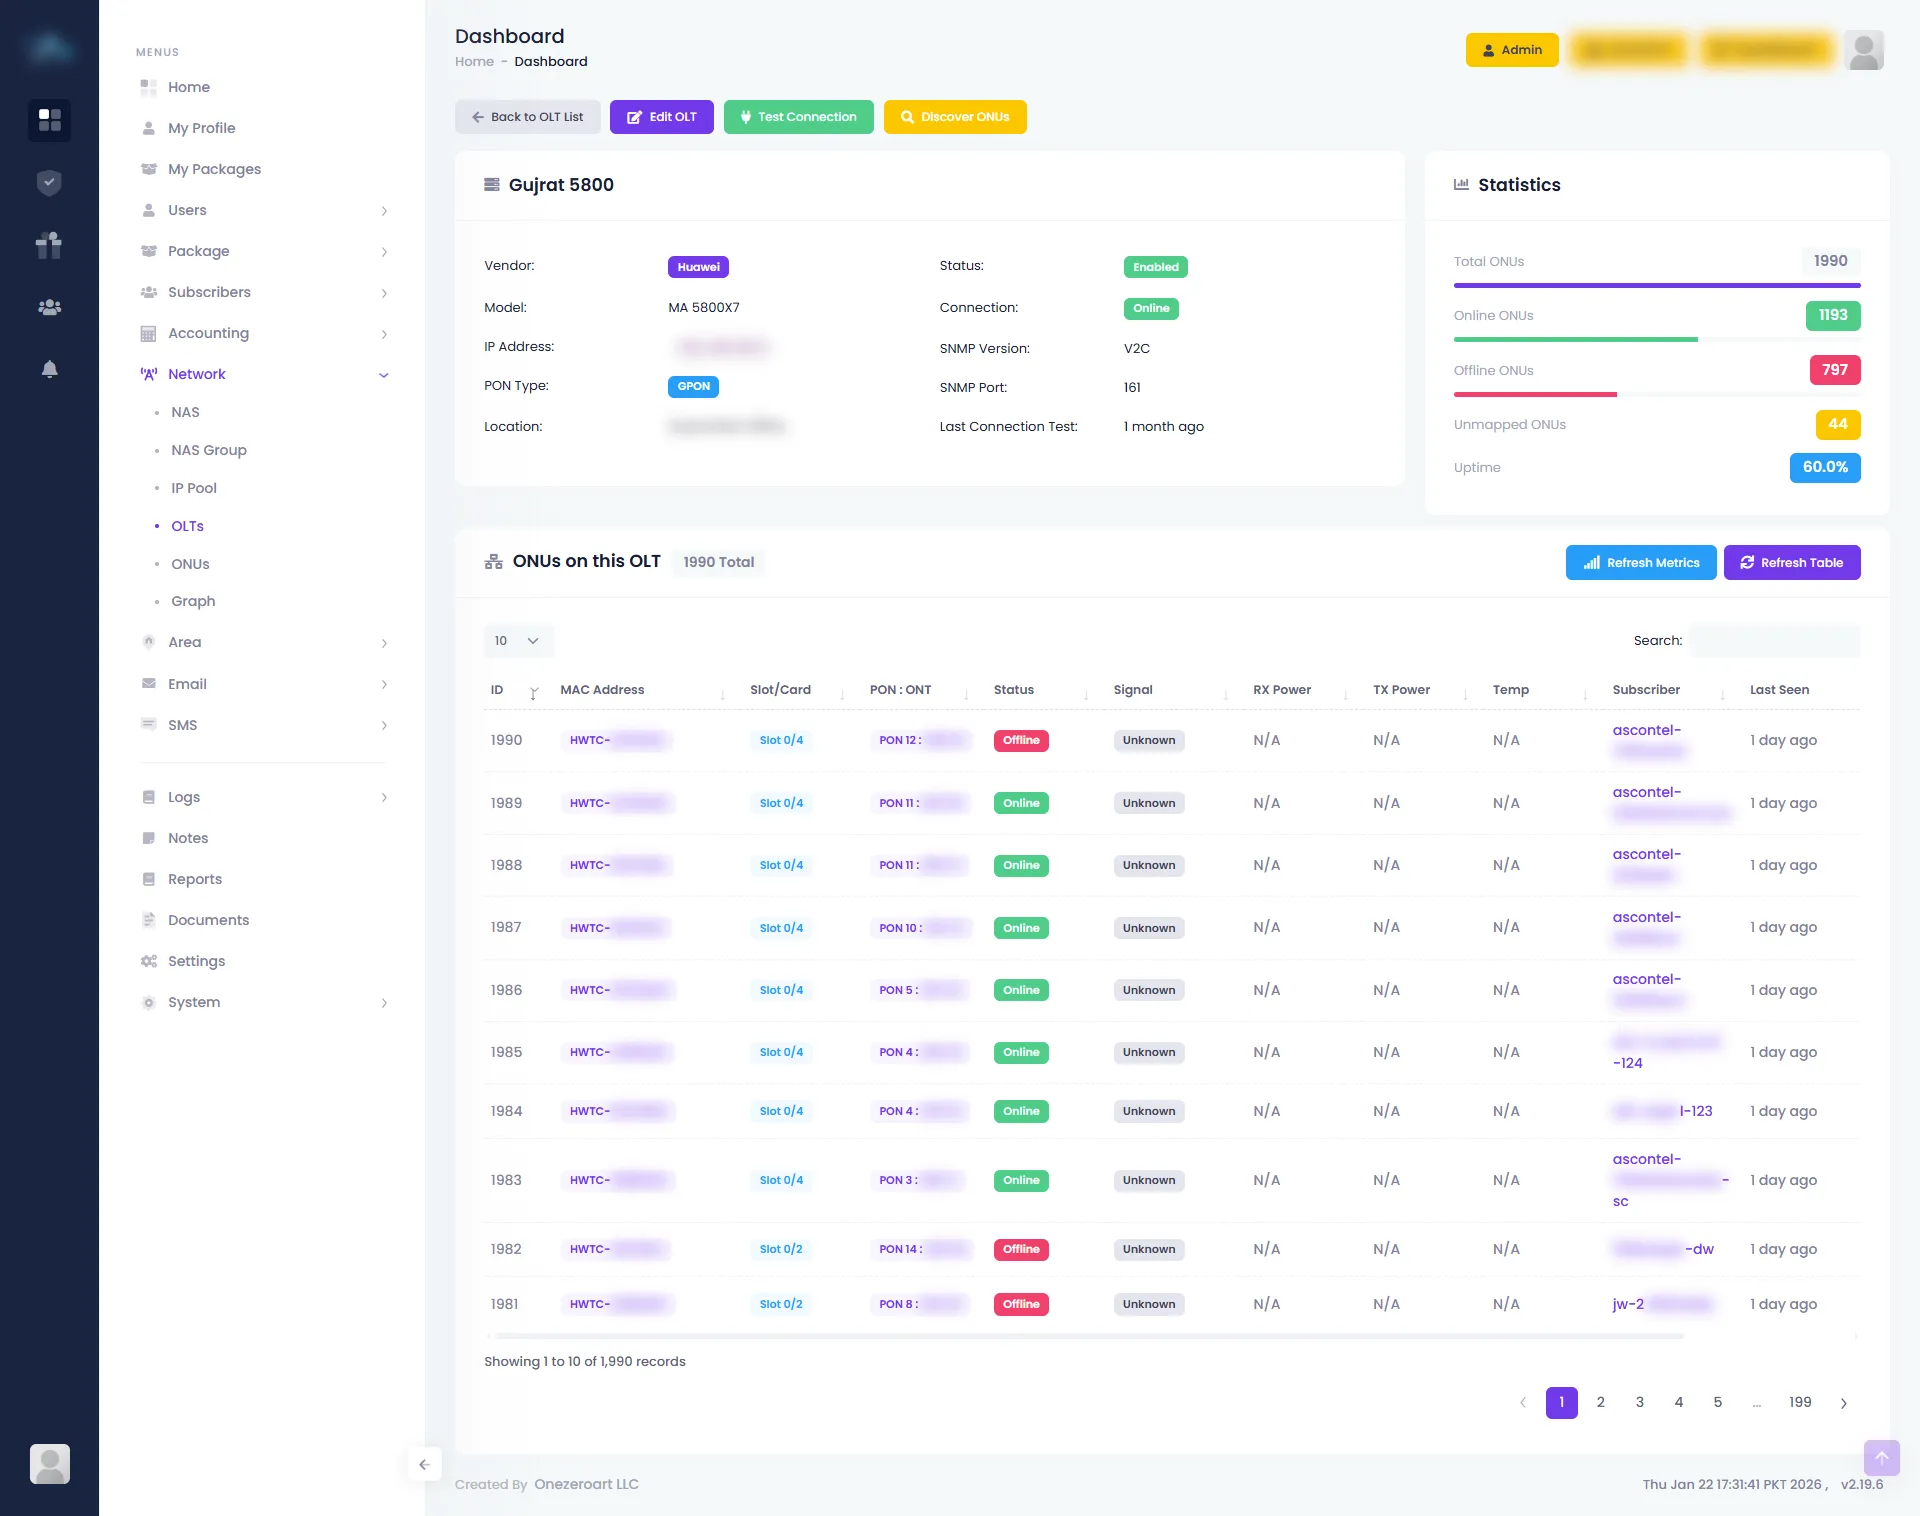
Task: Select NAS Group menu item
Action: point(208,450)
